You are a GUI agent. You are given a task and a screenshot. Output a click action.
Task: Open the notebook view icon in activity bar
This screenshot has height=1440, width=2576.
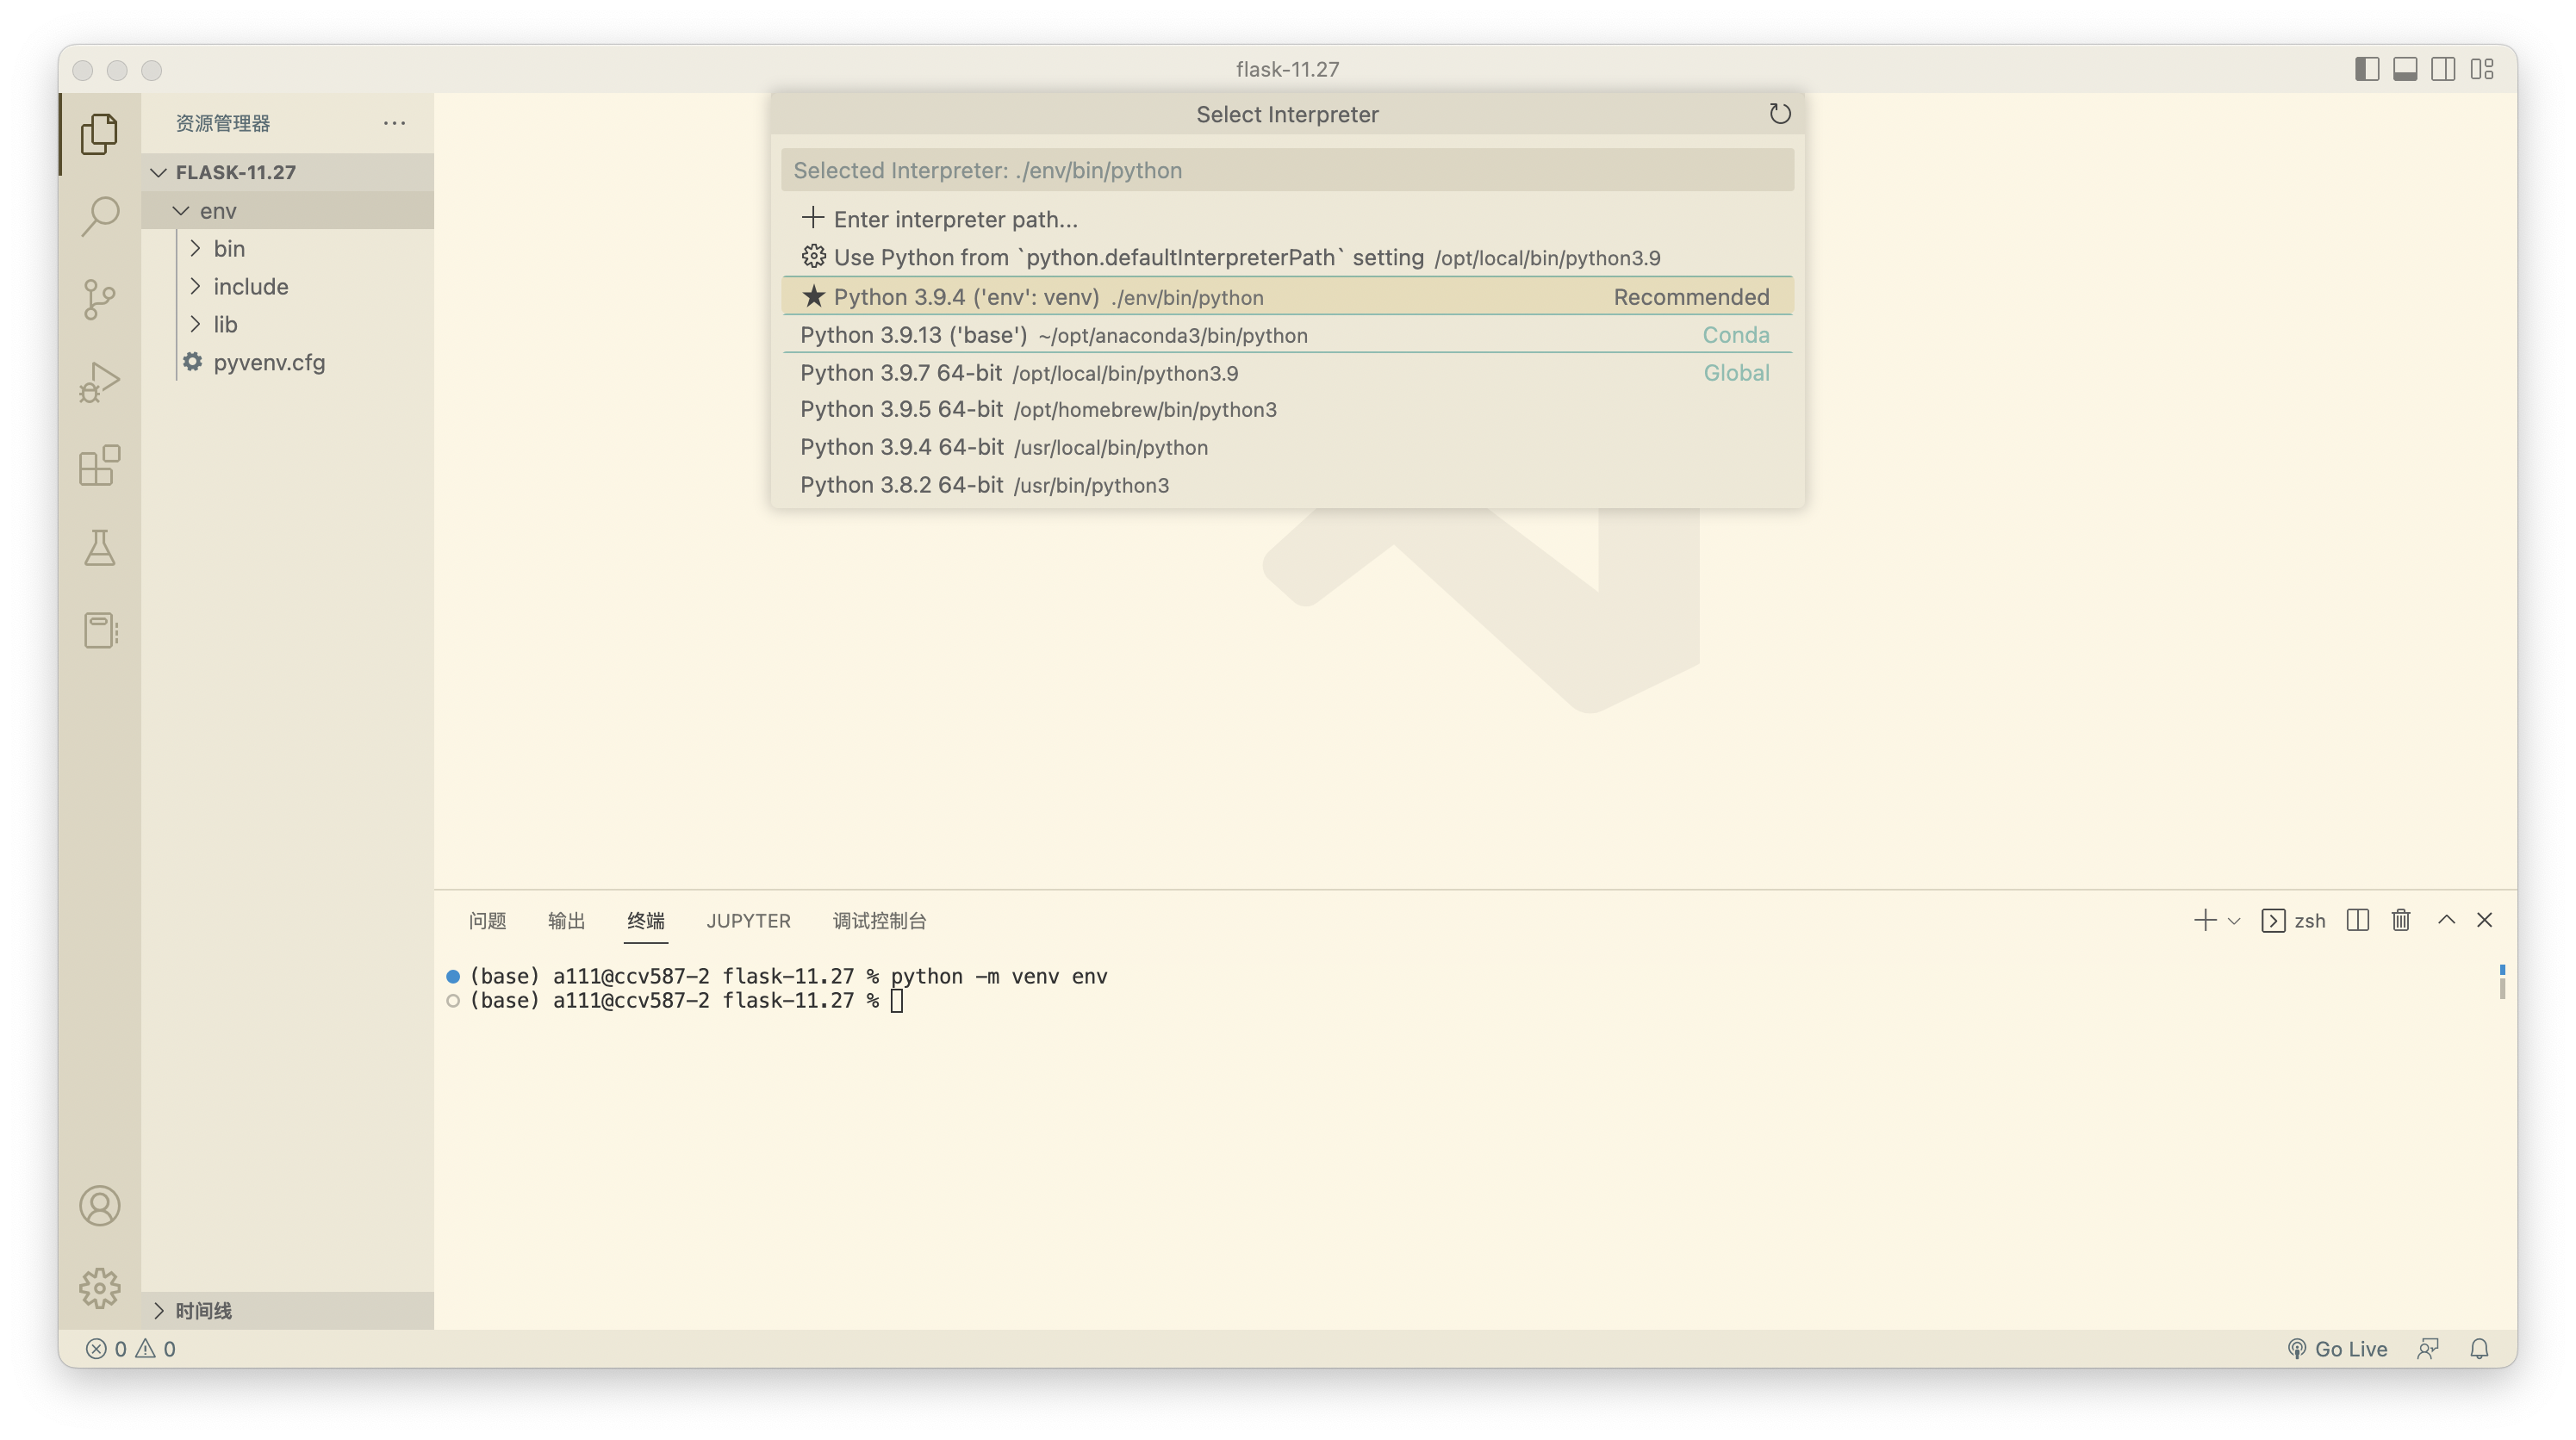tap(99, 631)
